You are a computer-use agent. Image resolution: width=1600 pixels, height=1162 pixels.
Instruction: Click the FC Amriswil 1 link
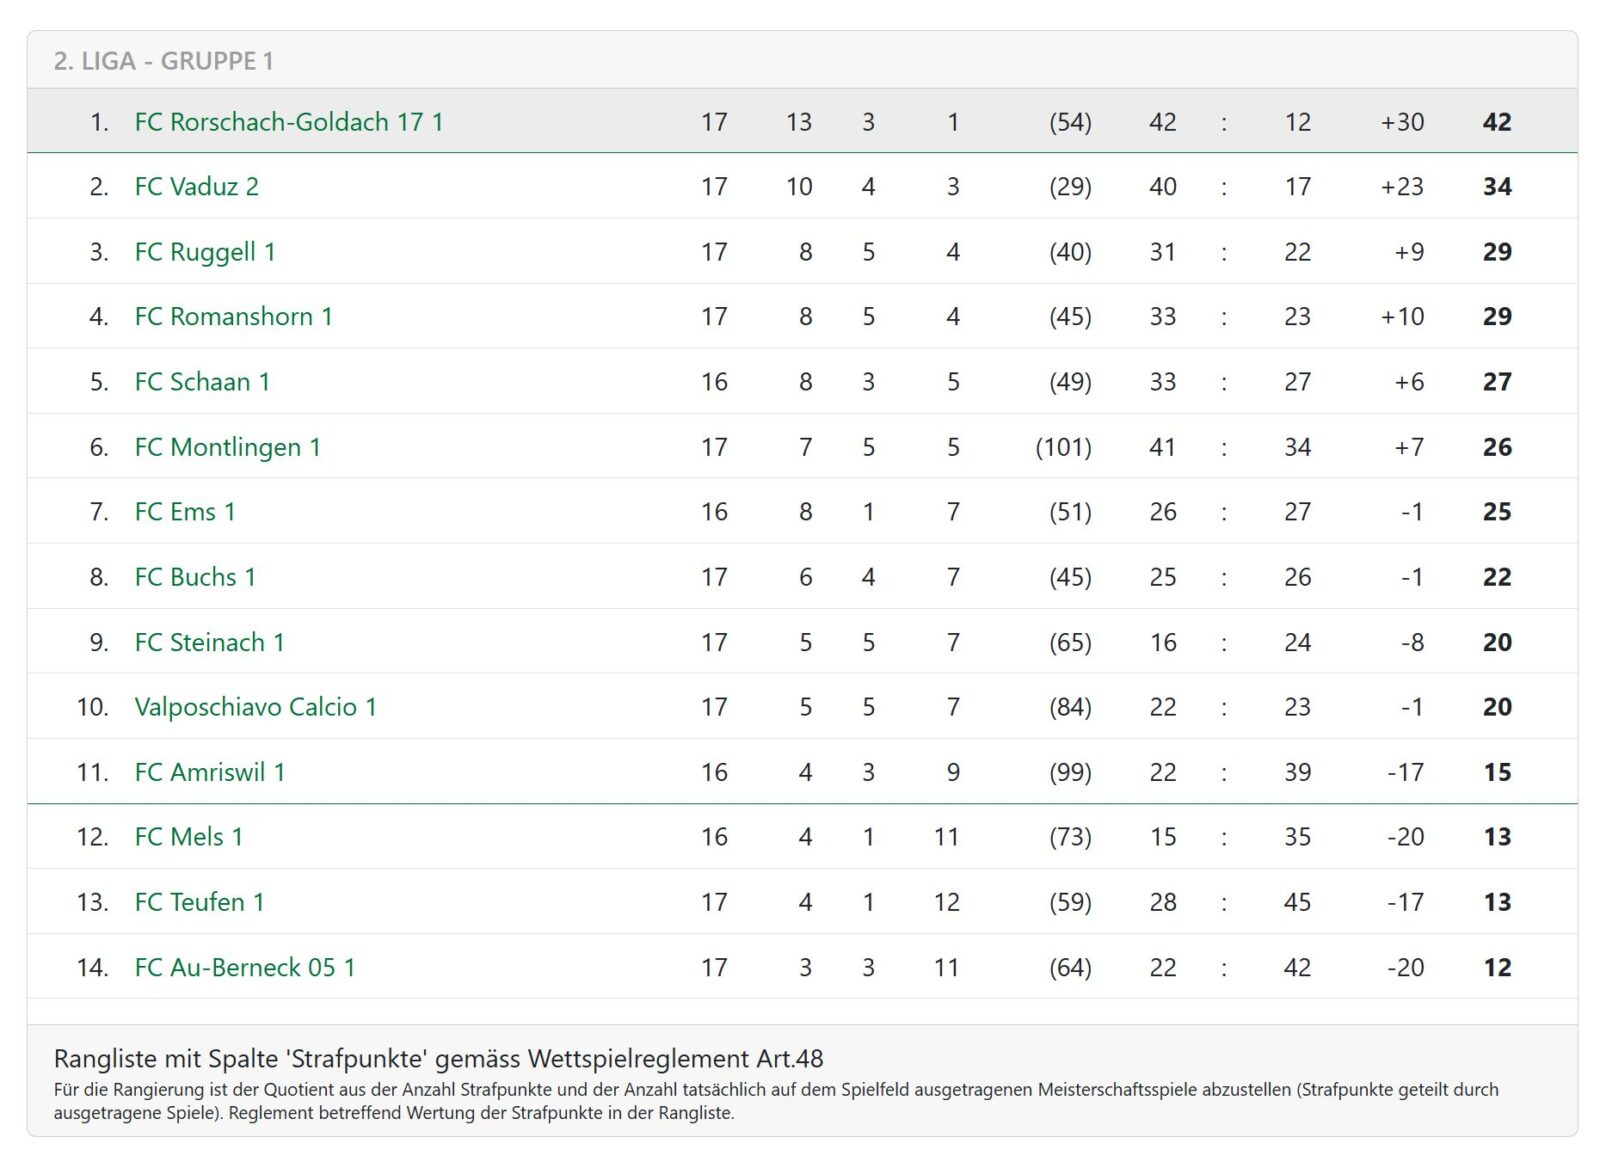point(209,772)
